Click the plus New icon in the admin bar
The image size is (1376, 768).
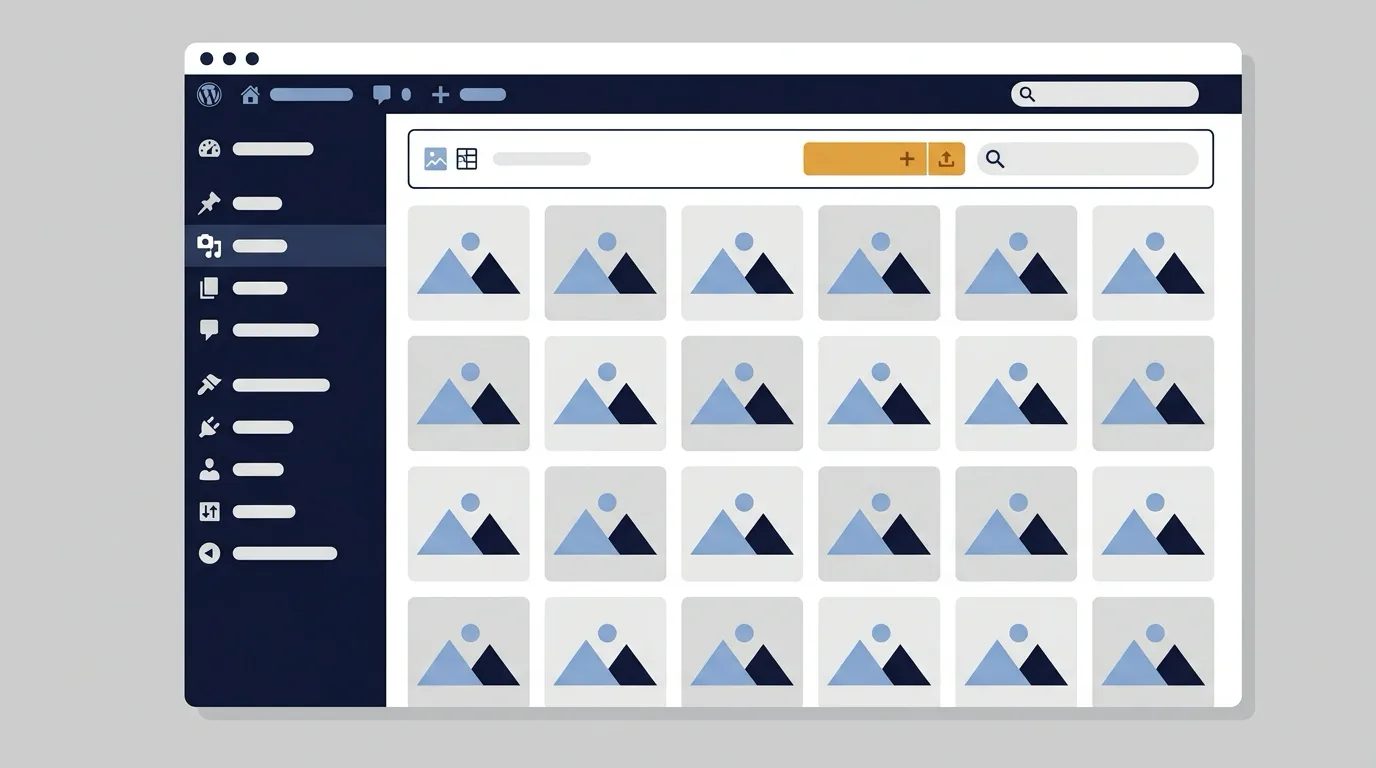[440, 95]
